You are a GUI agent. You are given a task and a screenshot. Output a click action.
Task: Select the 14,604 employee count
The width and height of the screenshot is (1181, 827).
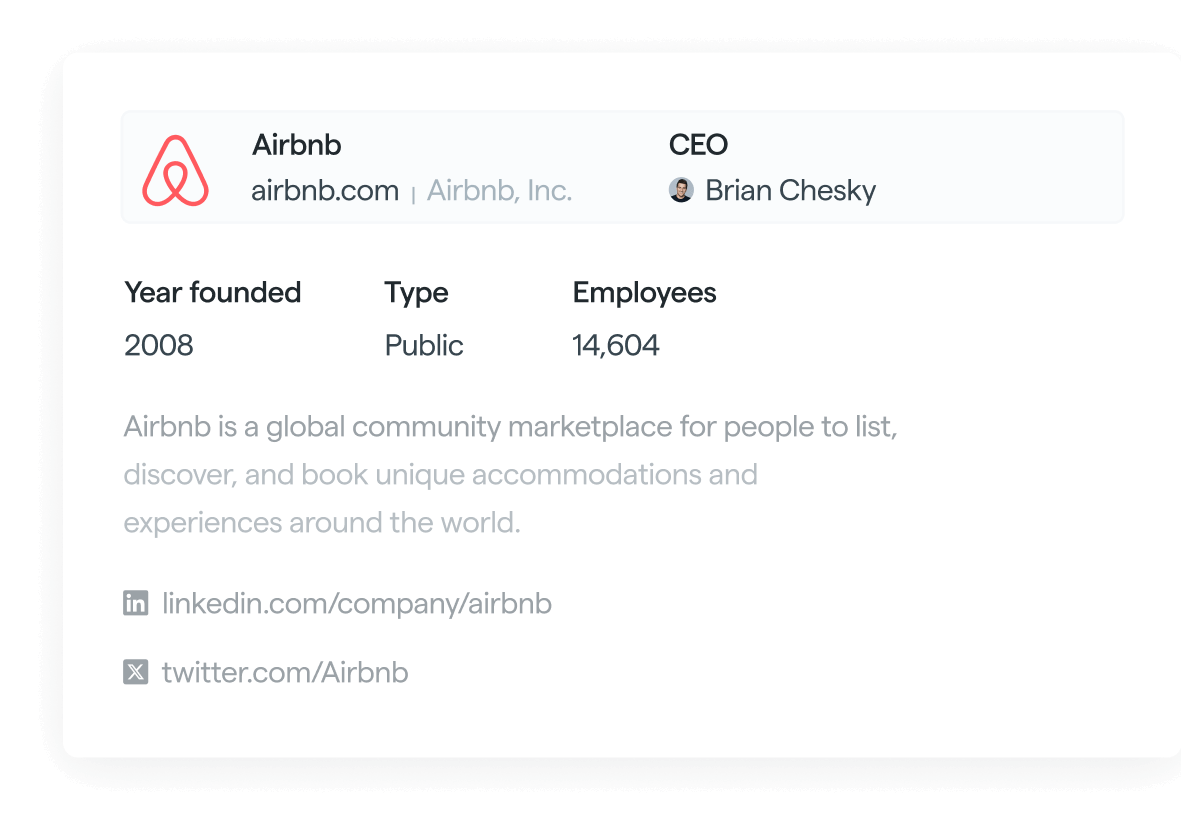point(615,345)
